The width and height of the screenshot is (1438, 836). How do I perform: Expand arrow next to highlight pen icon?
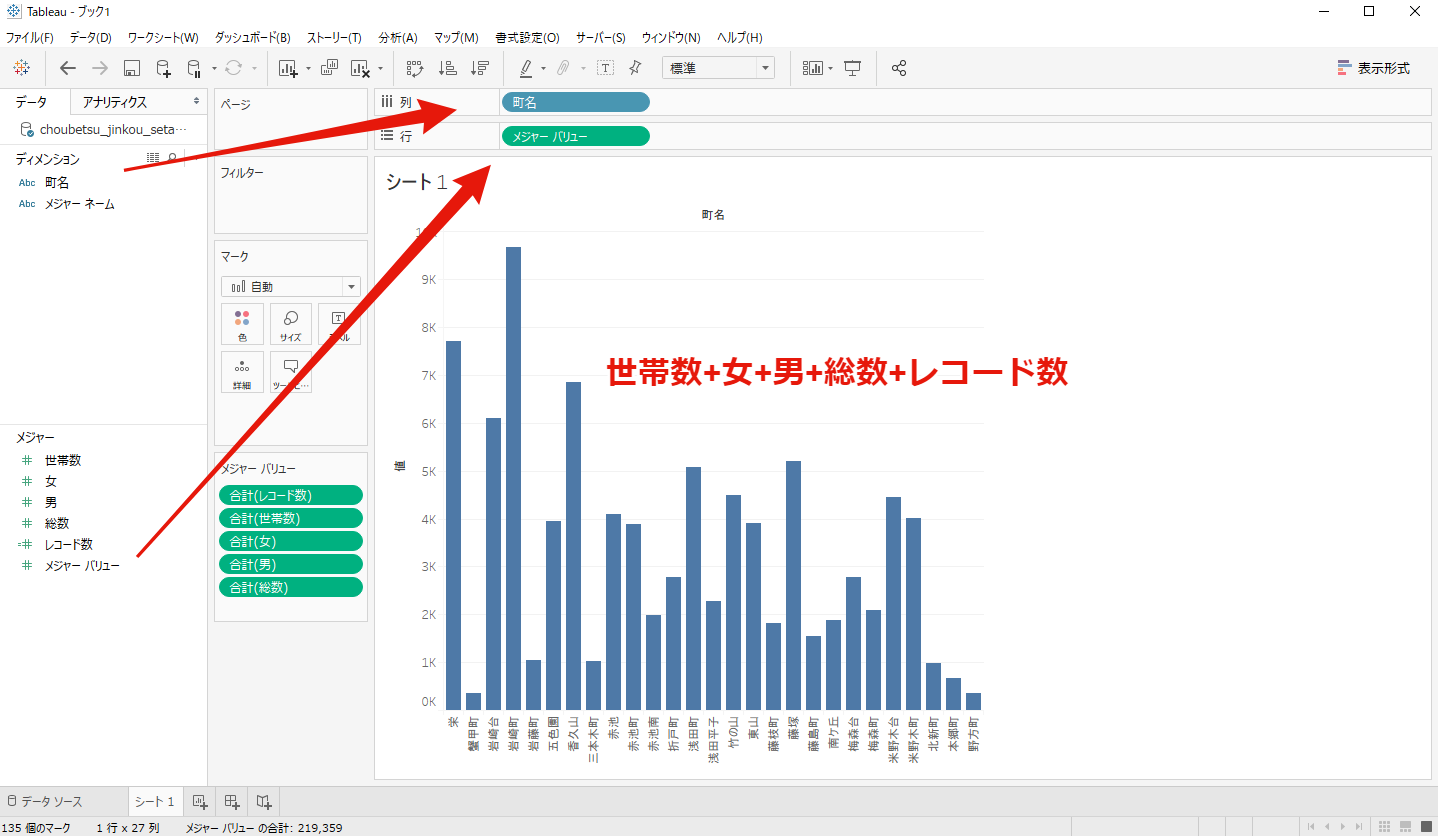coord(543,69)
